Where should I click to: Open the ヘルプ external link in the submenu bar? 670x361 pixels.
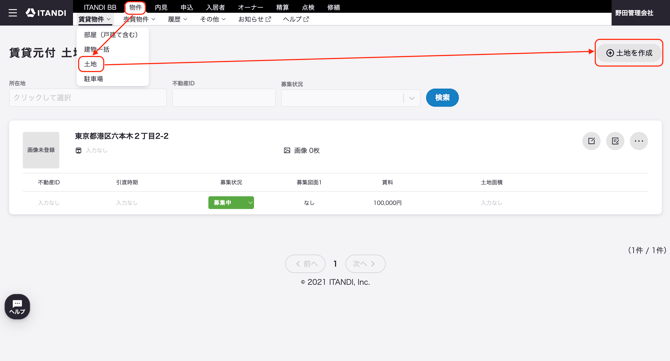[296, 19]
